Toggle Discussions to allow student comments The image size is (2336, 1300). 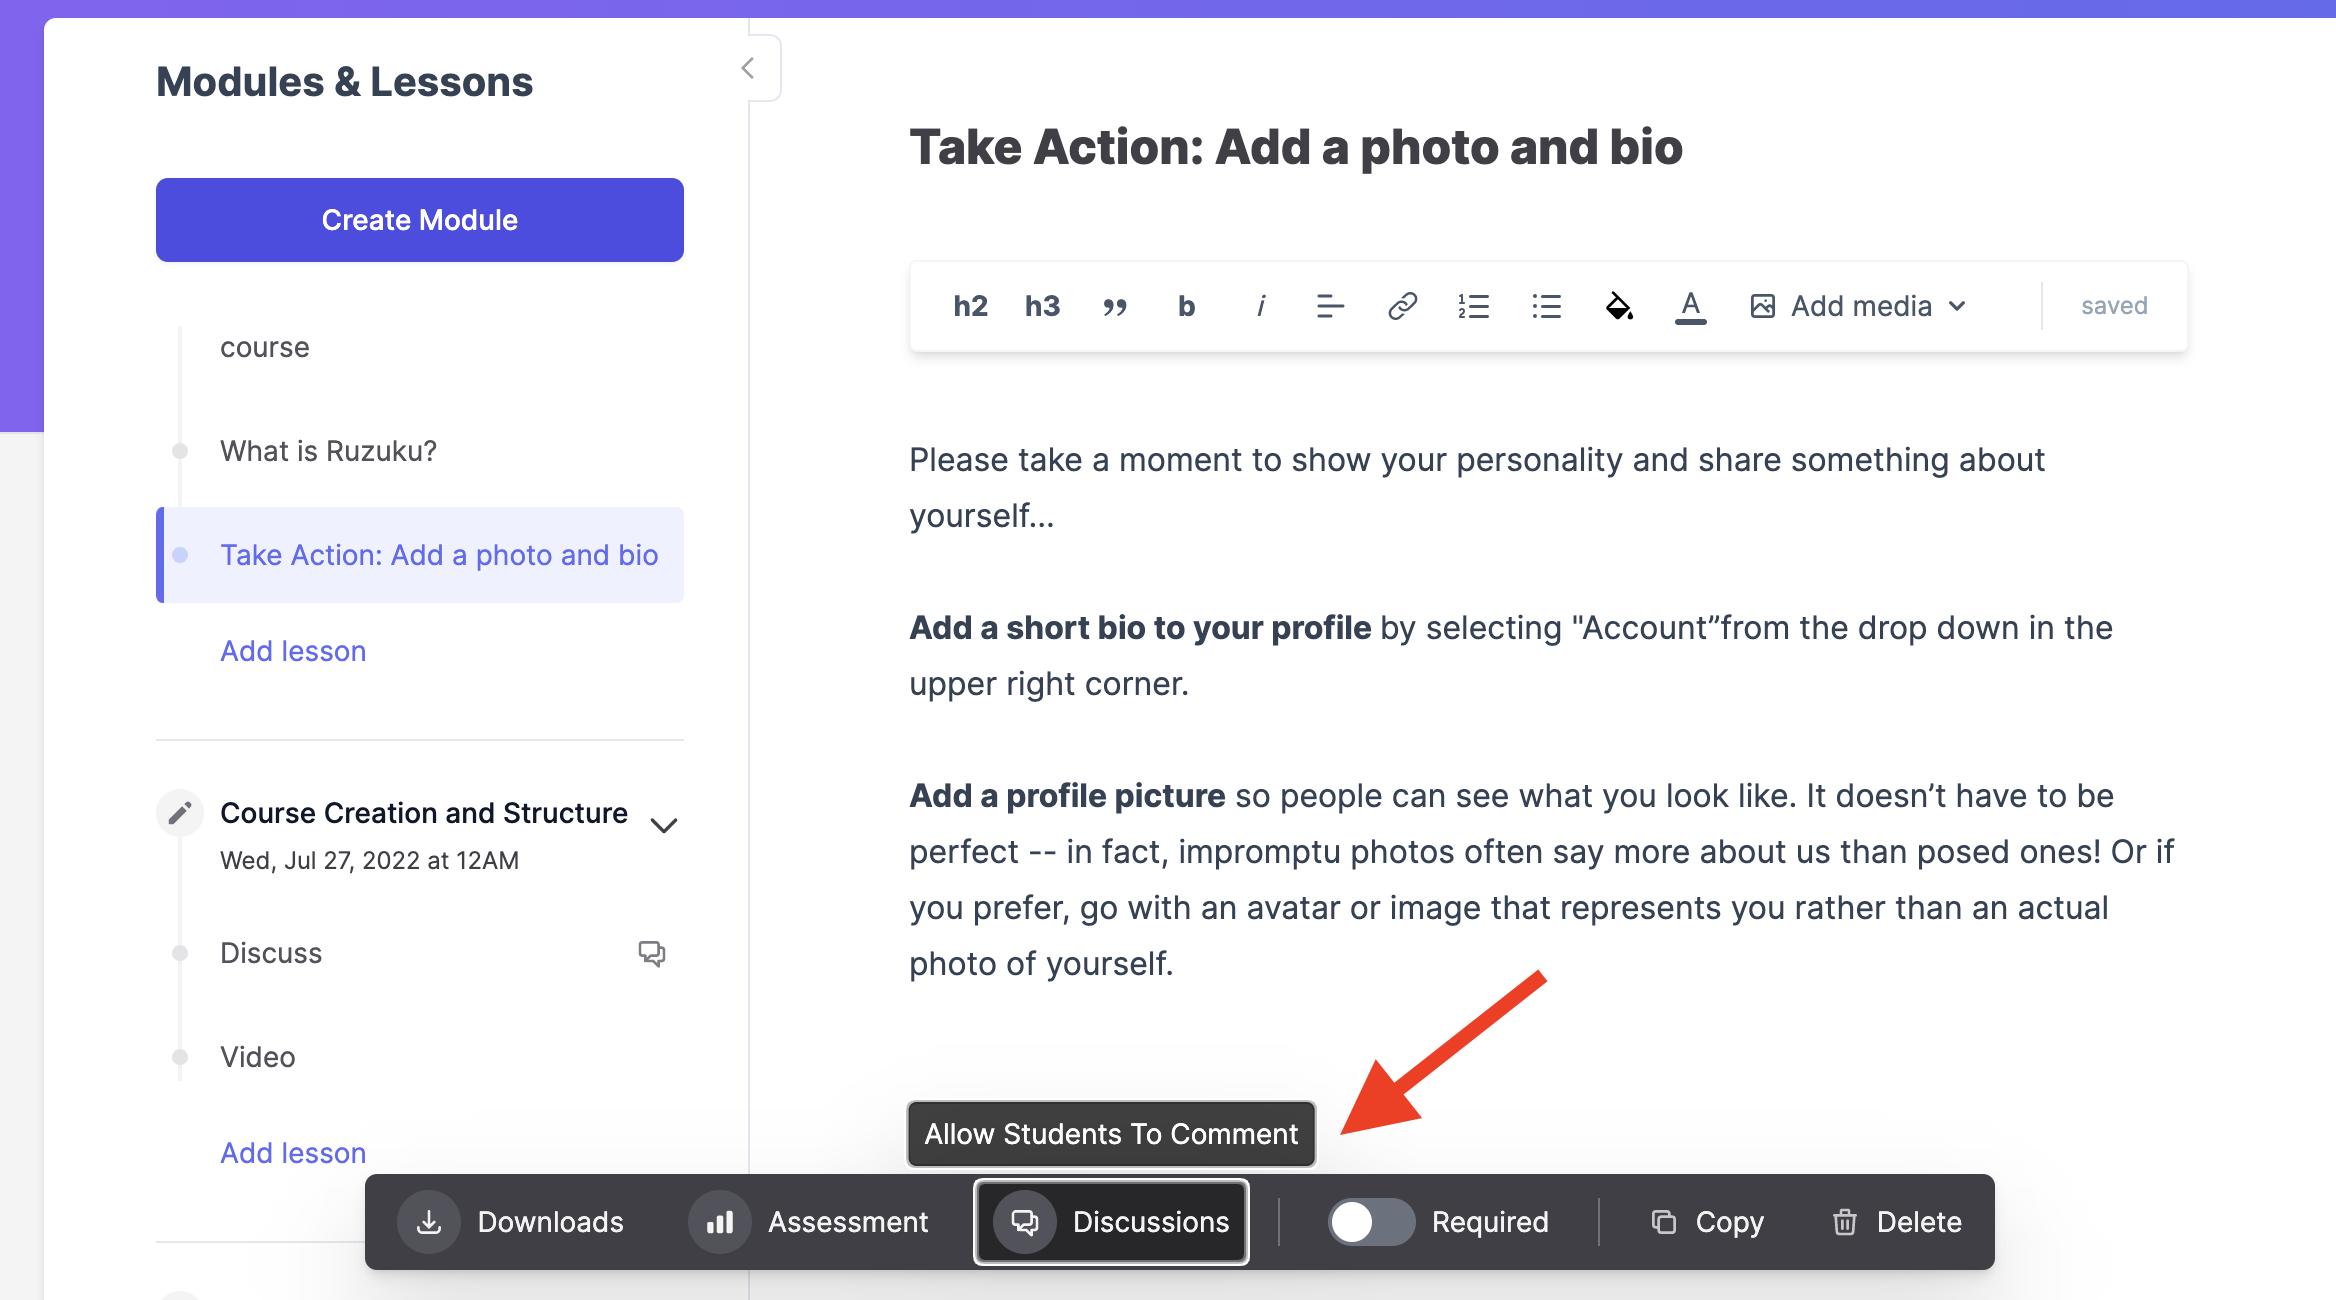tap(1111, 1222)
